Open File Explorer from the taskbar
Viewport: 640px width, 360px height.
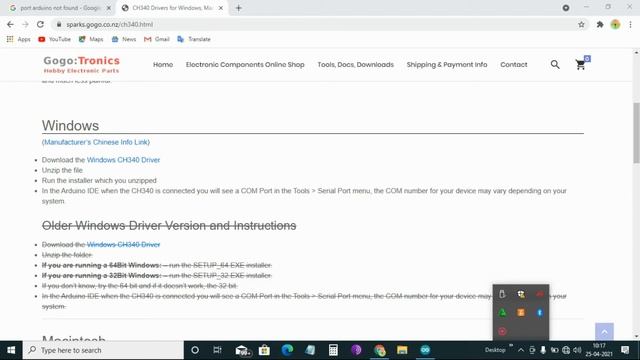click(402, 350)
